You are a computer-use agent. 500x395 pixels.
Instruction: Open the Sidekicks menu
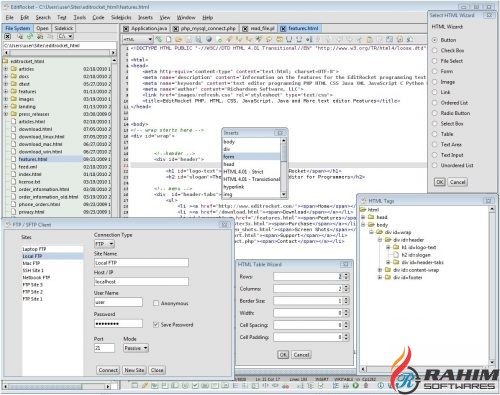pos(121,18)
